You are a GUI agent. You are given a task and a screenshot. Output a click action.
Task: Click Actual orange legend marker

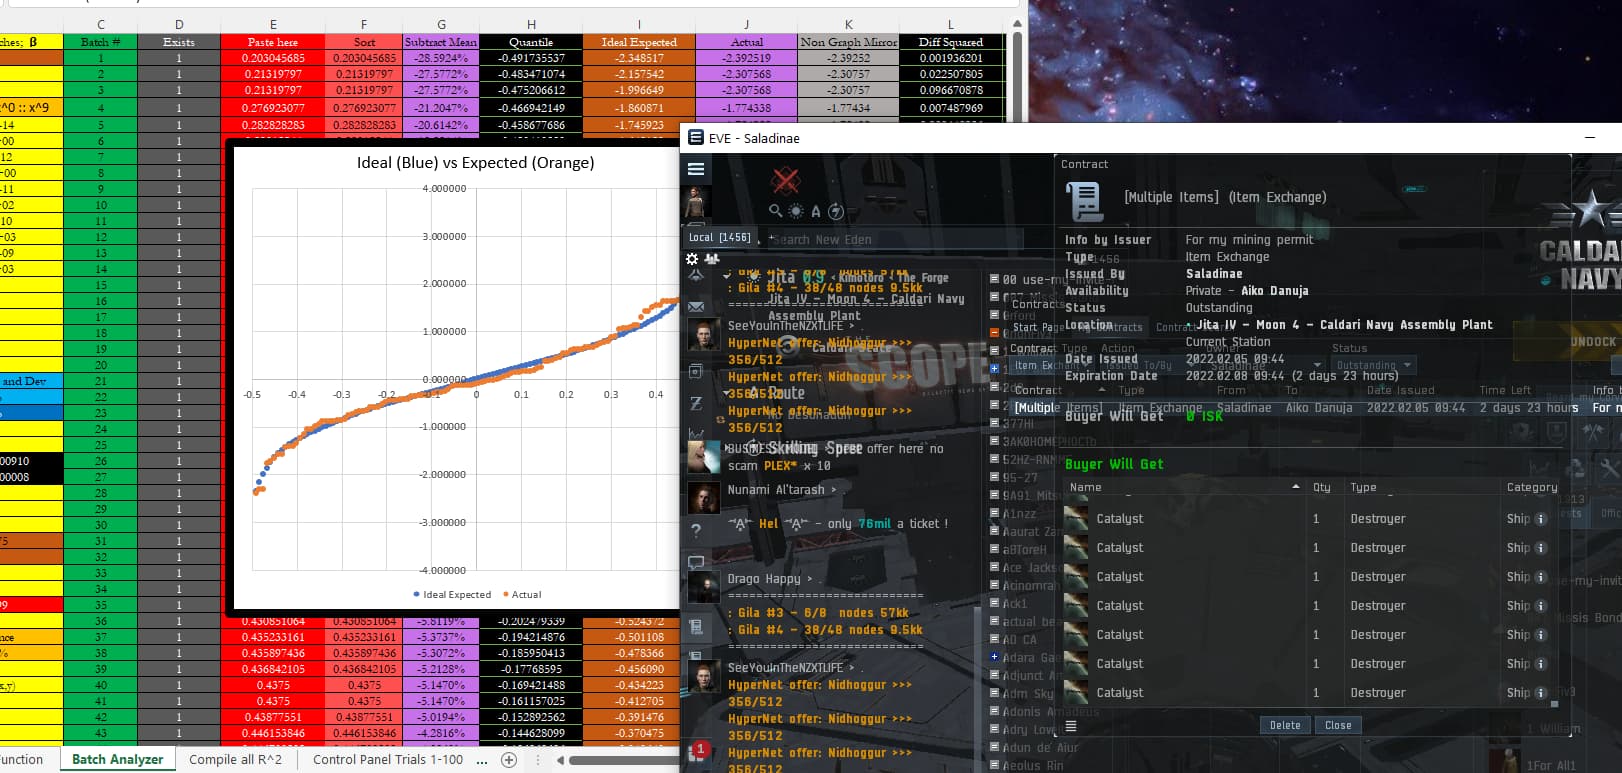(505, 594)
